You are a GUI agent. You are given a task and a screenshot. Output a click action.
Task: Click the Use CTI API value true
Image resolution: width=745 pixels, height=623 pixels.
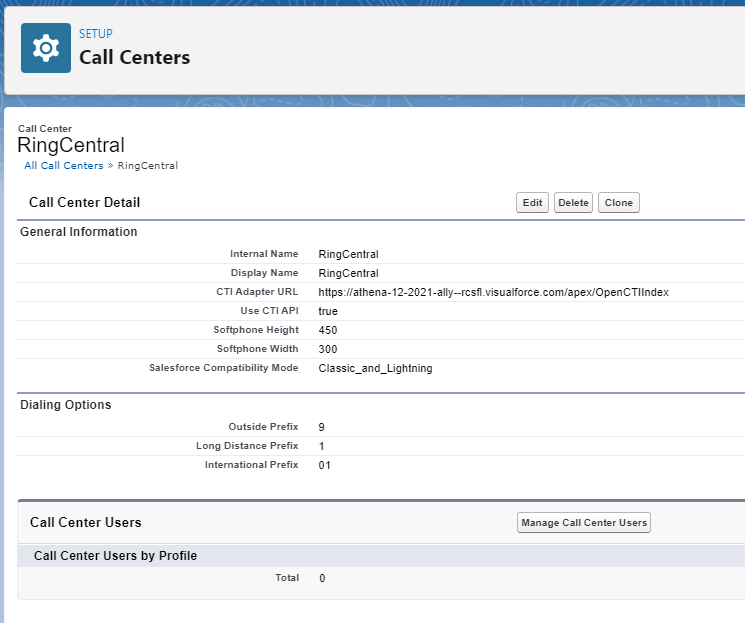click(328, 311)
